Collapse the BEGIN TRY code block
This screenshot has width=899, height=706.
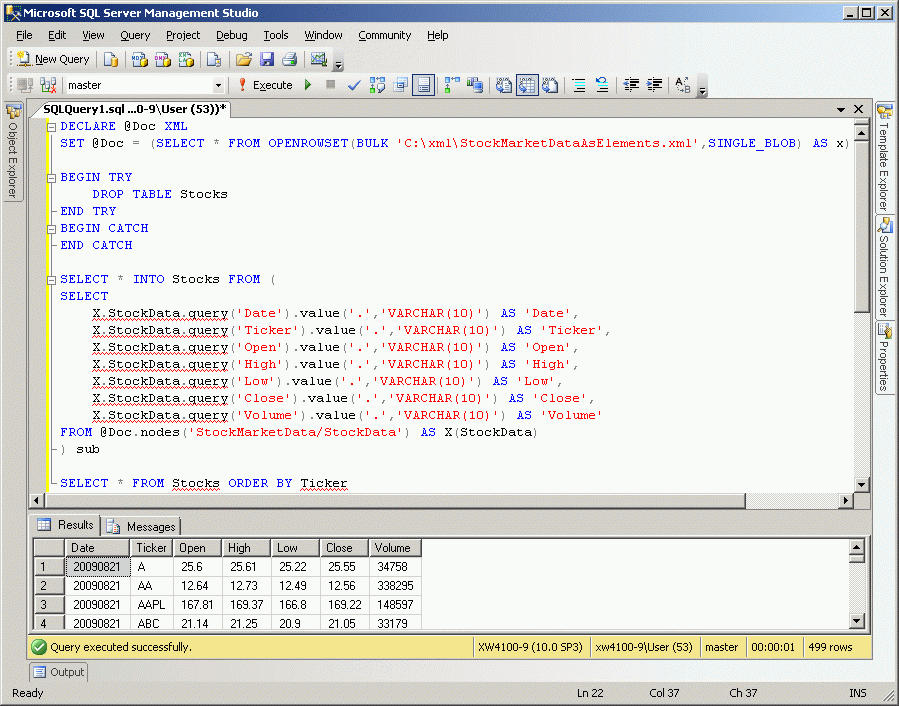point(51,177)
